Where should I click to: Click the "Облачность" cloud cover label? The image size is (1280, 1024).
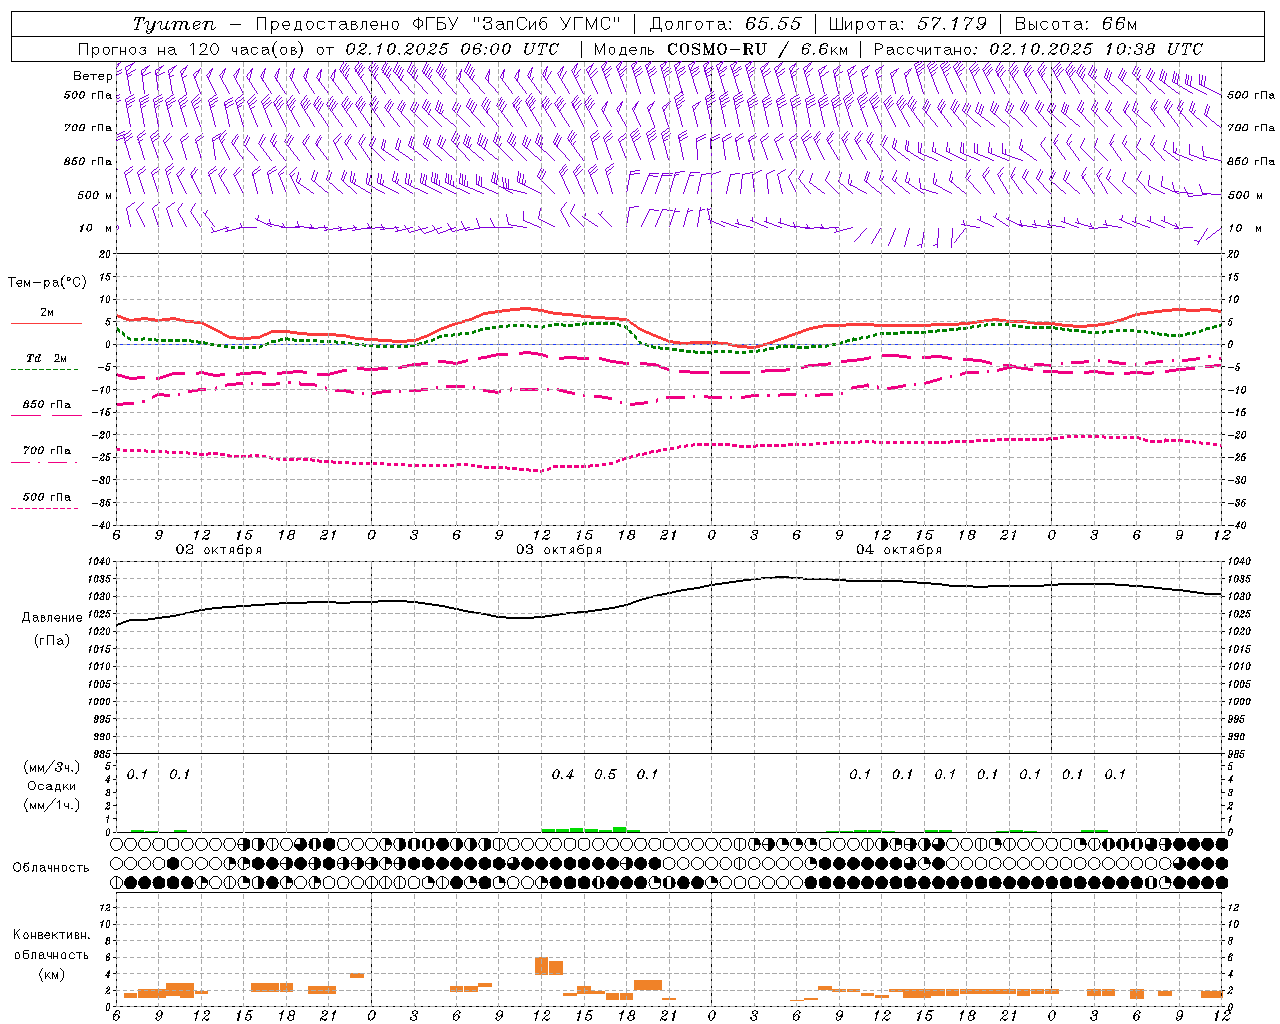coord(51,867)
